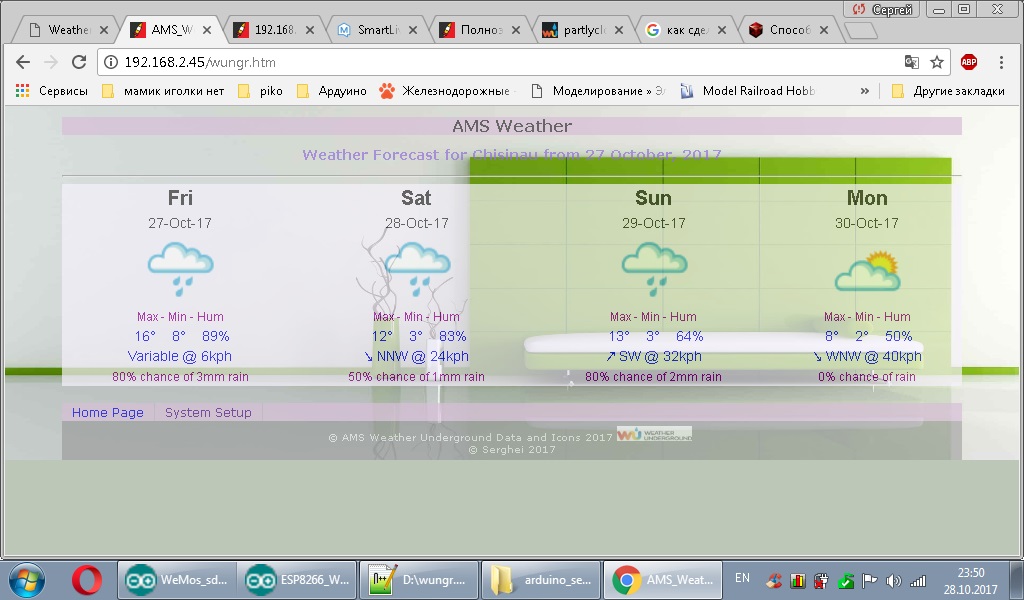
Task: Click the rain cloud icon for Friday
Action: coord(180,265)
